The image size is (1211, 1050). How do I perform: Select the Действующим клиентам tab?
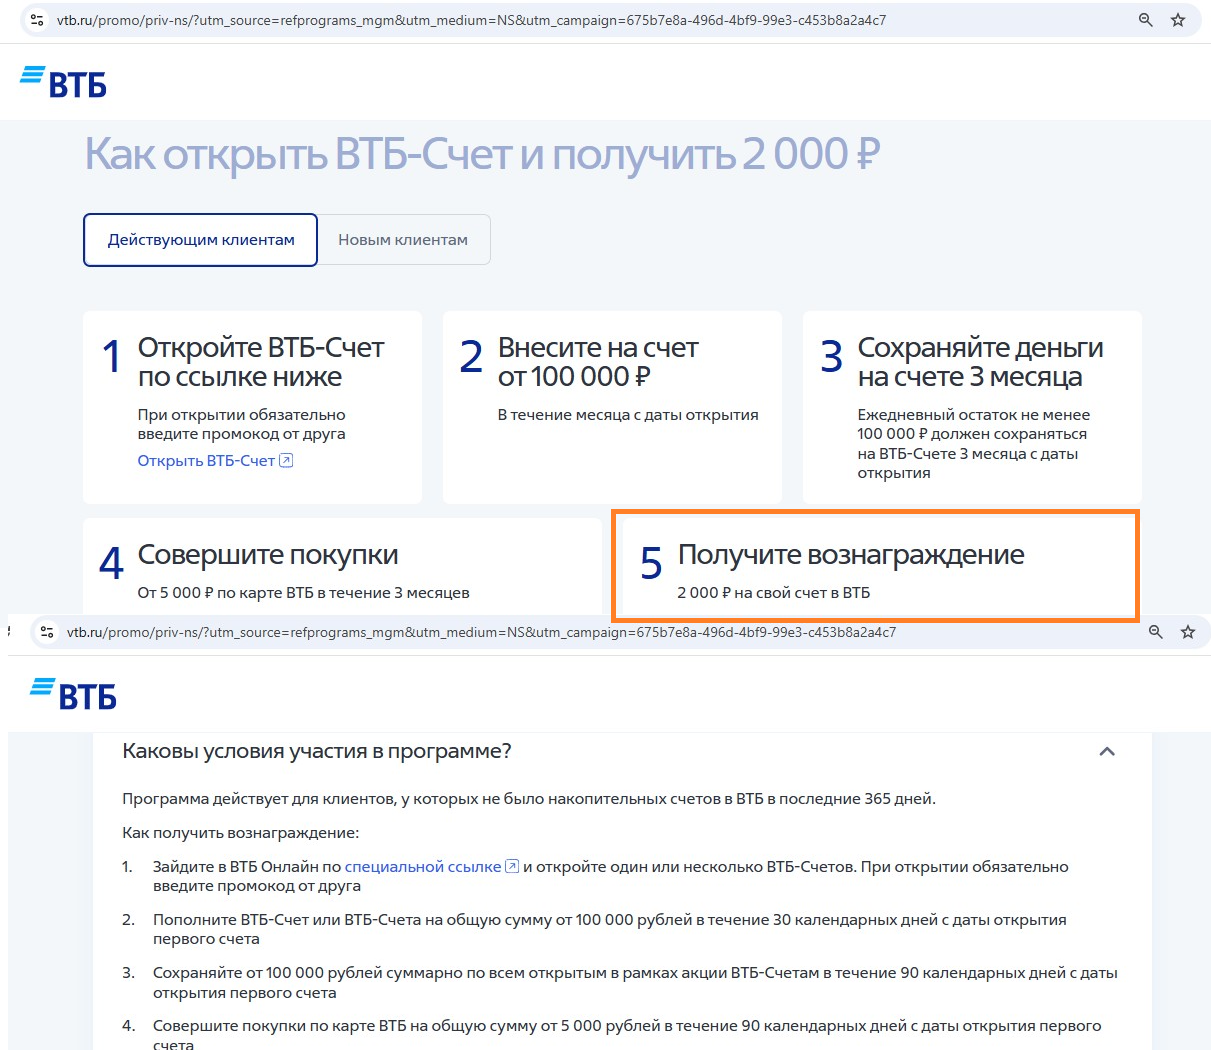click(x=201, y=240)
